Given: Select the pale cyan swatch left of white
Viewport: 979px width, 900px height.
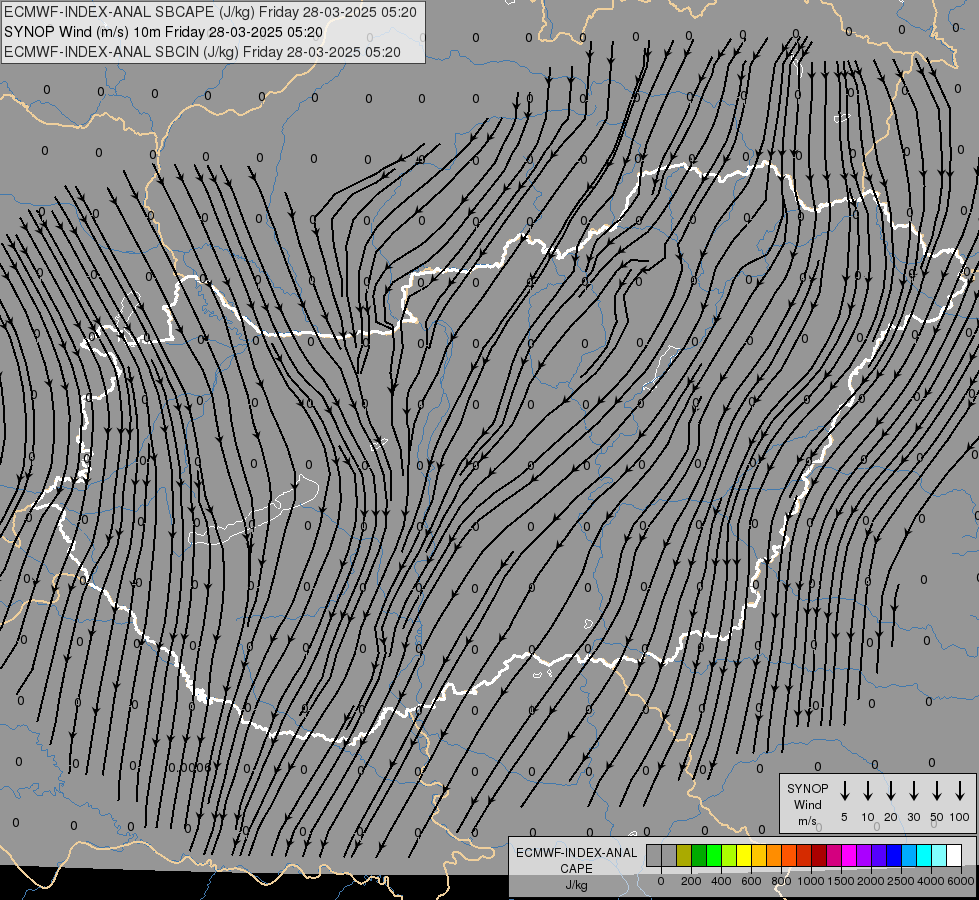Looking at the screenshot, I should click(x=940, y=856).
